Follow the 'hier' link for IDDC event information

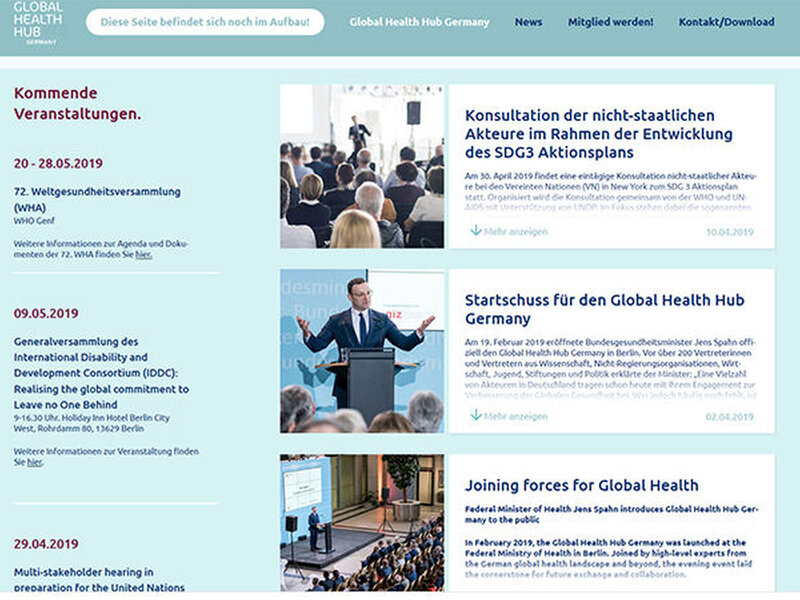tap(35, 462)
